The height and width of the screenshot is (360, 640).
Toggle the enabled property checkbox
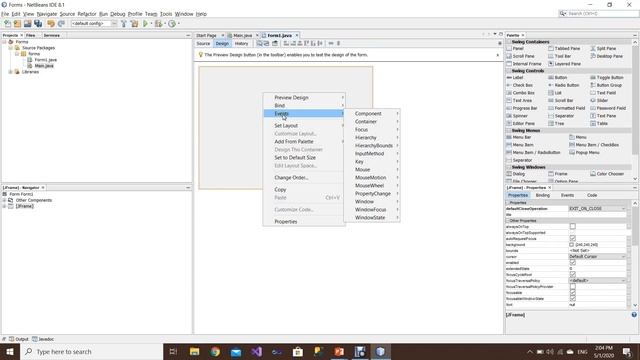pyautogui.click(x=573, y=262)
